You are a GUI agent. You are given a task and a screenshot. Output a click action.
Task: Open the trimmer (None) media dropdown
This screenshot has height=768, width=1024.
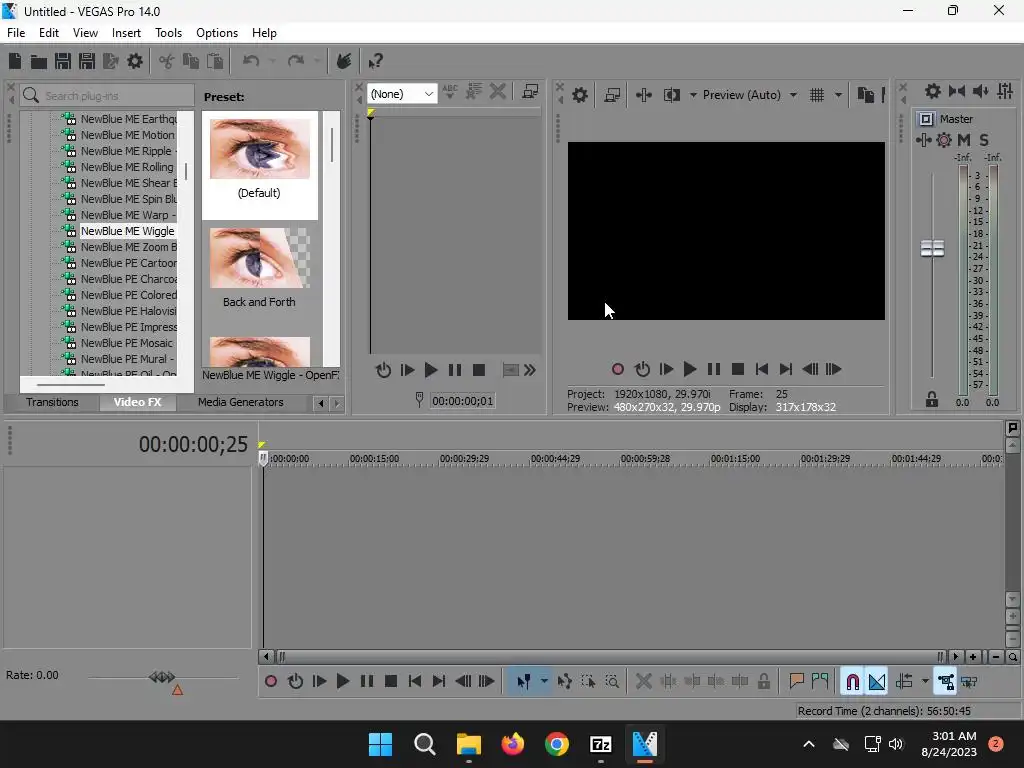402,94
